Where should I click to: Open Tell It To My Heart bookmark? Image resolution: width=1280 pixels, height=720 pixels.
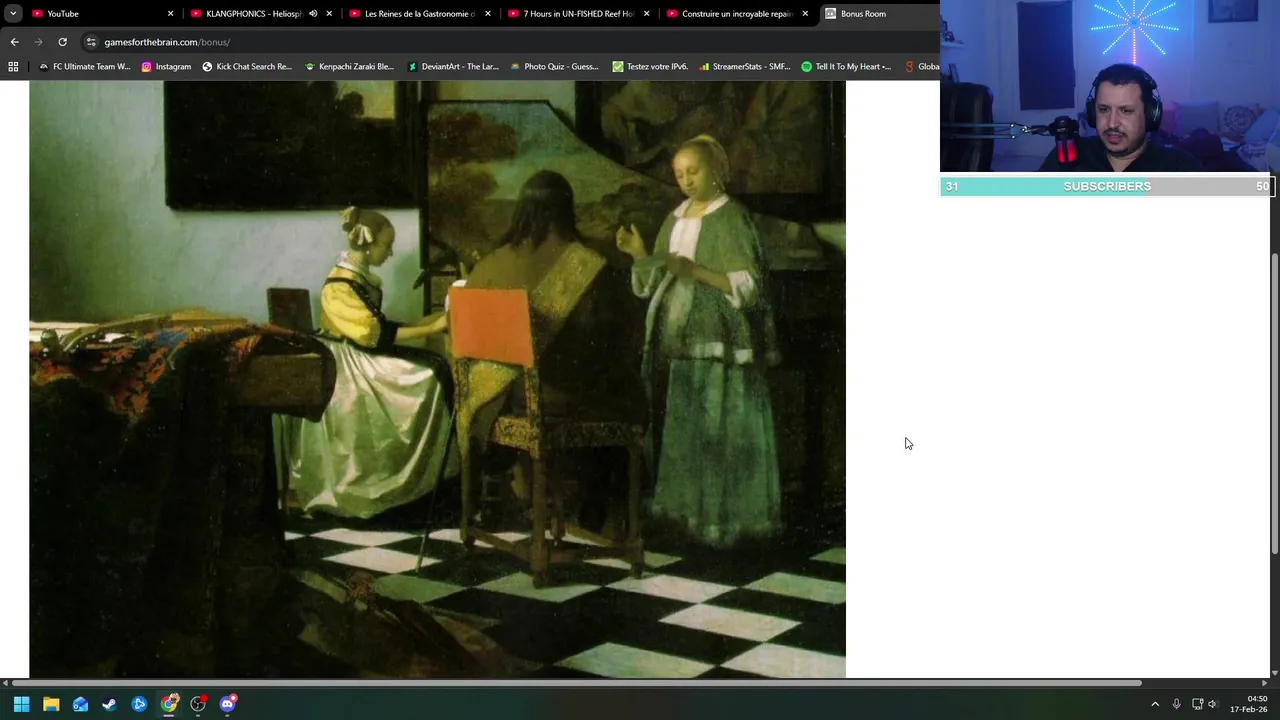tap(846, 67)
